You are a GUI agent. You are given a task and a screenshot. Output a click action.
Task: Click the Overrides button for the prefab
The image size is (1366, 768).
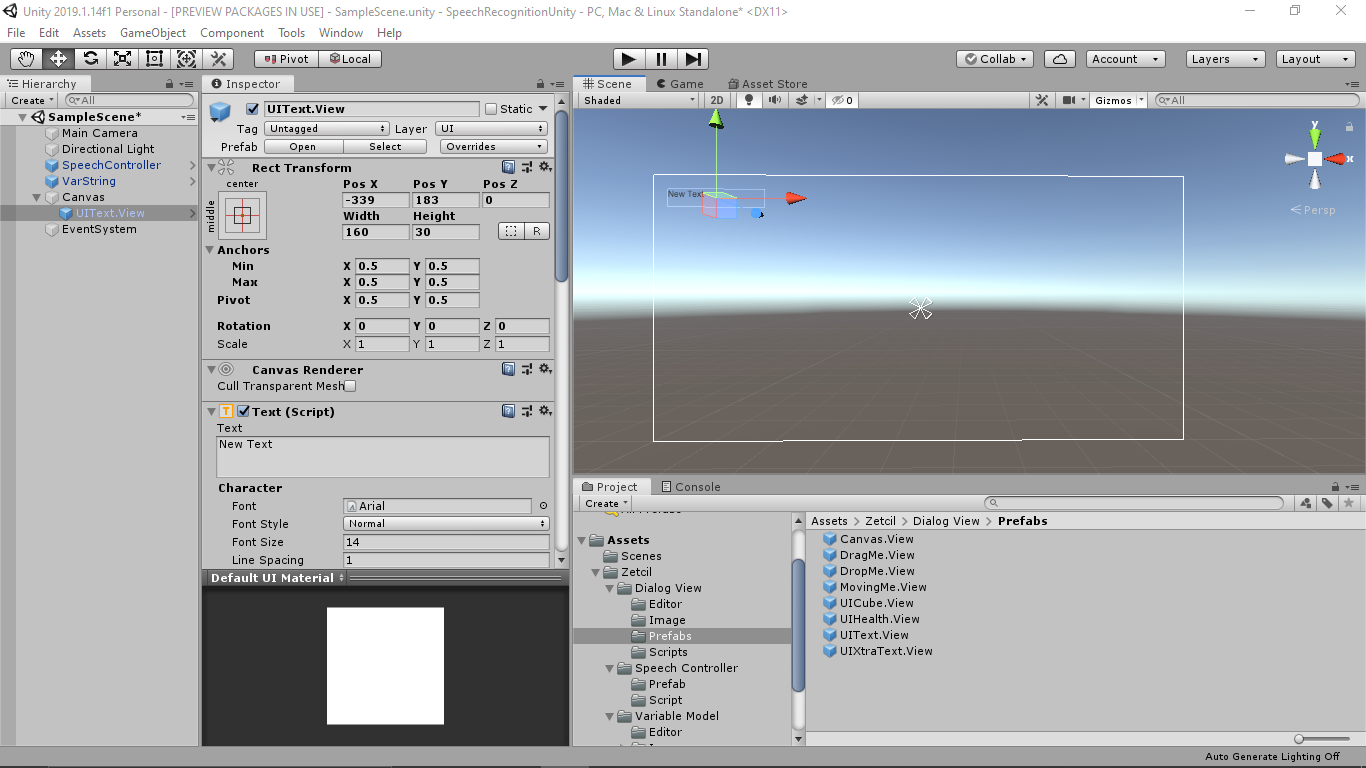tap(493, 146)
